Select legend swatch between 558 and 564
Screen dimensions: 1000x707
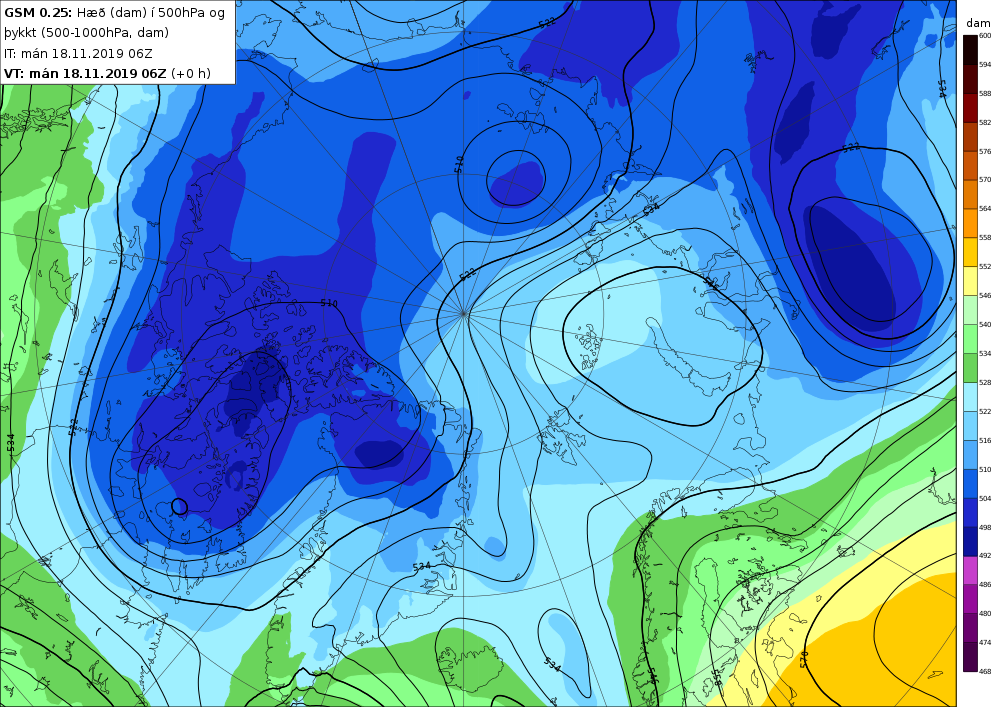(x=970, y=223)
